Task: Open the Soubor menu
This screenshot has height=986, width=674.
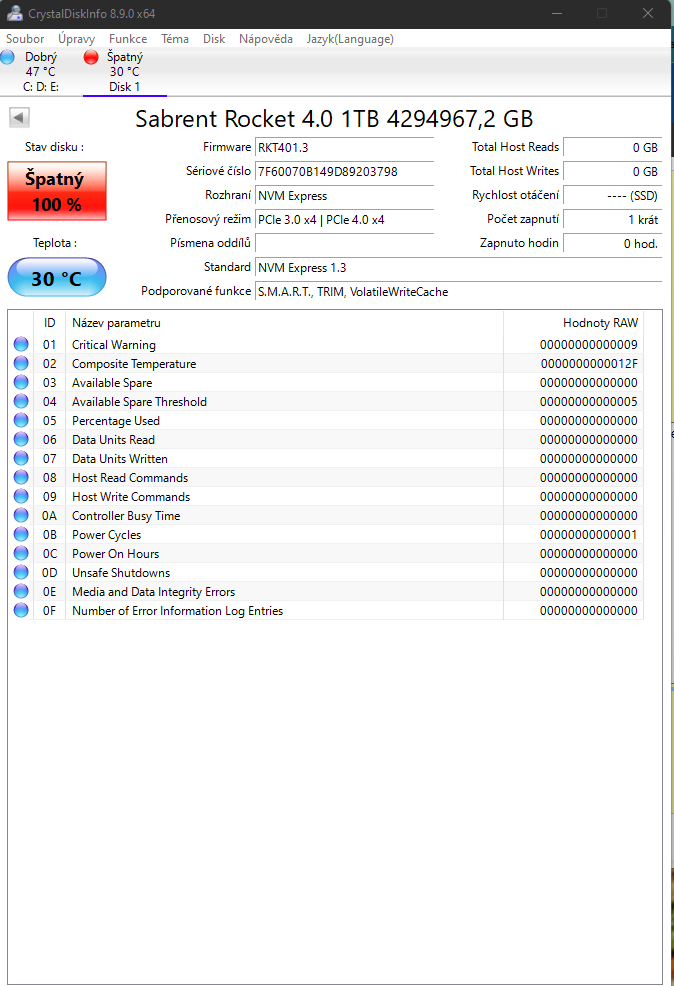Action: pos(25,39)
